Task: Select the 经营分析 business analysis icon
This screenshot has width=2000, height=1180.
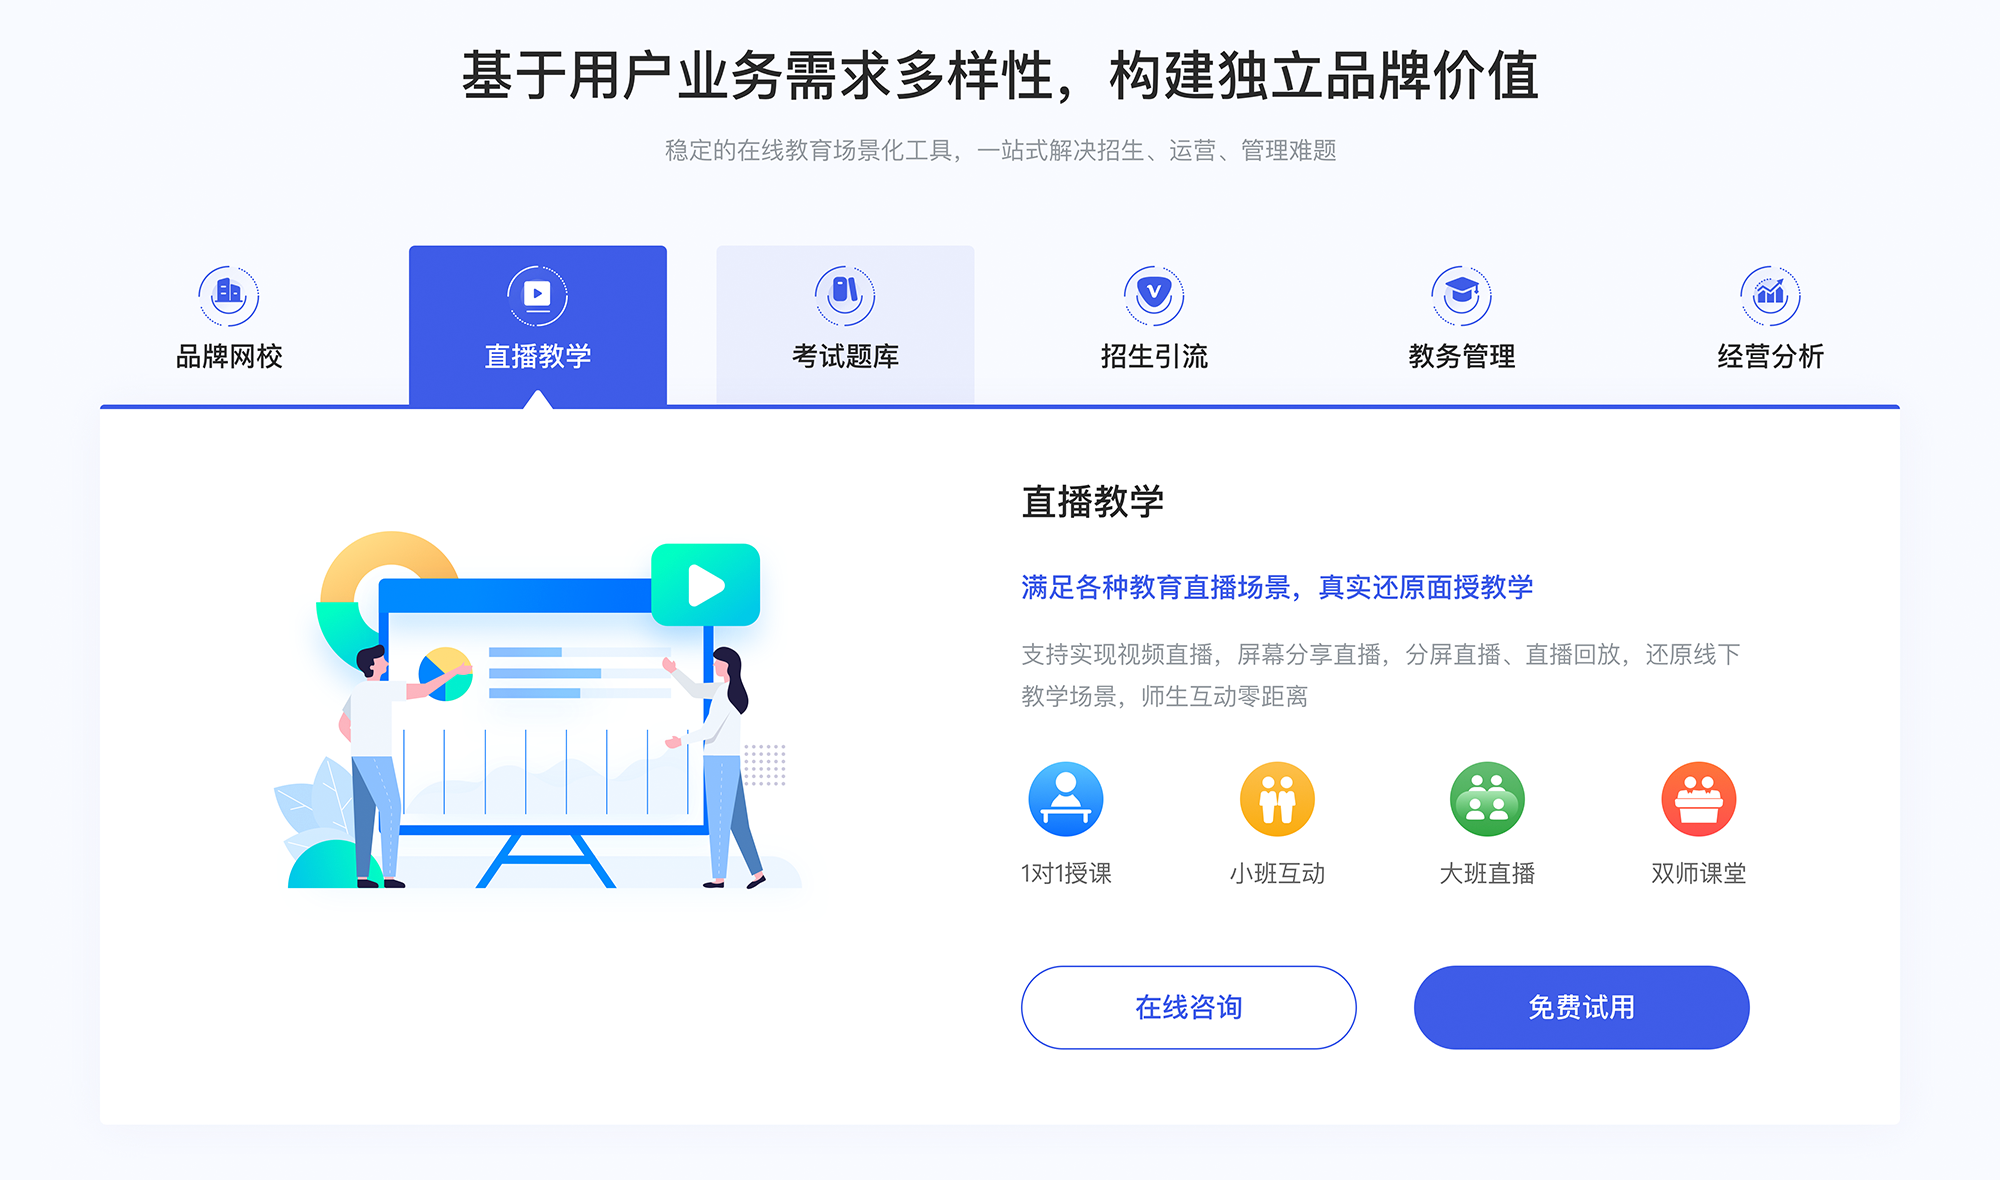Action: [1772, 289]
